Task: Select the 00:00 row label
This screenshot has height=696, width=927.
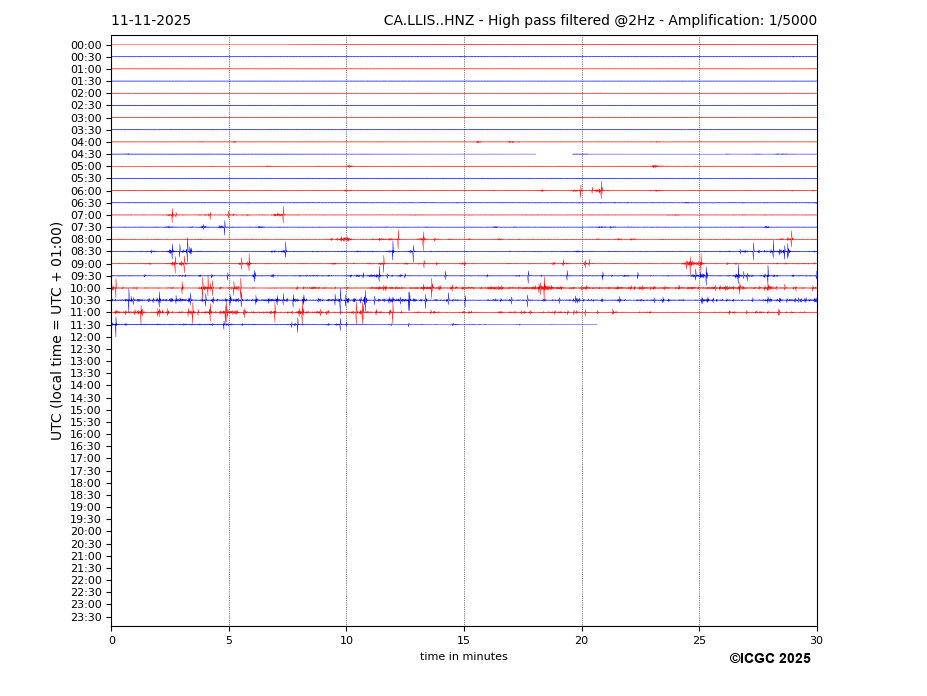Action: [86, 45]
